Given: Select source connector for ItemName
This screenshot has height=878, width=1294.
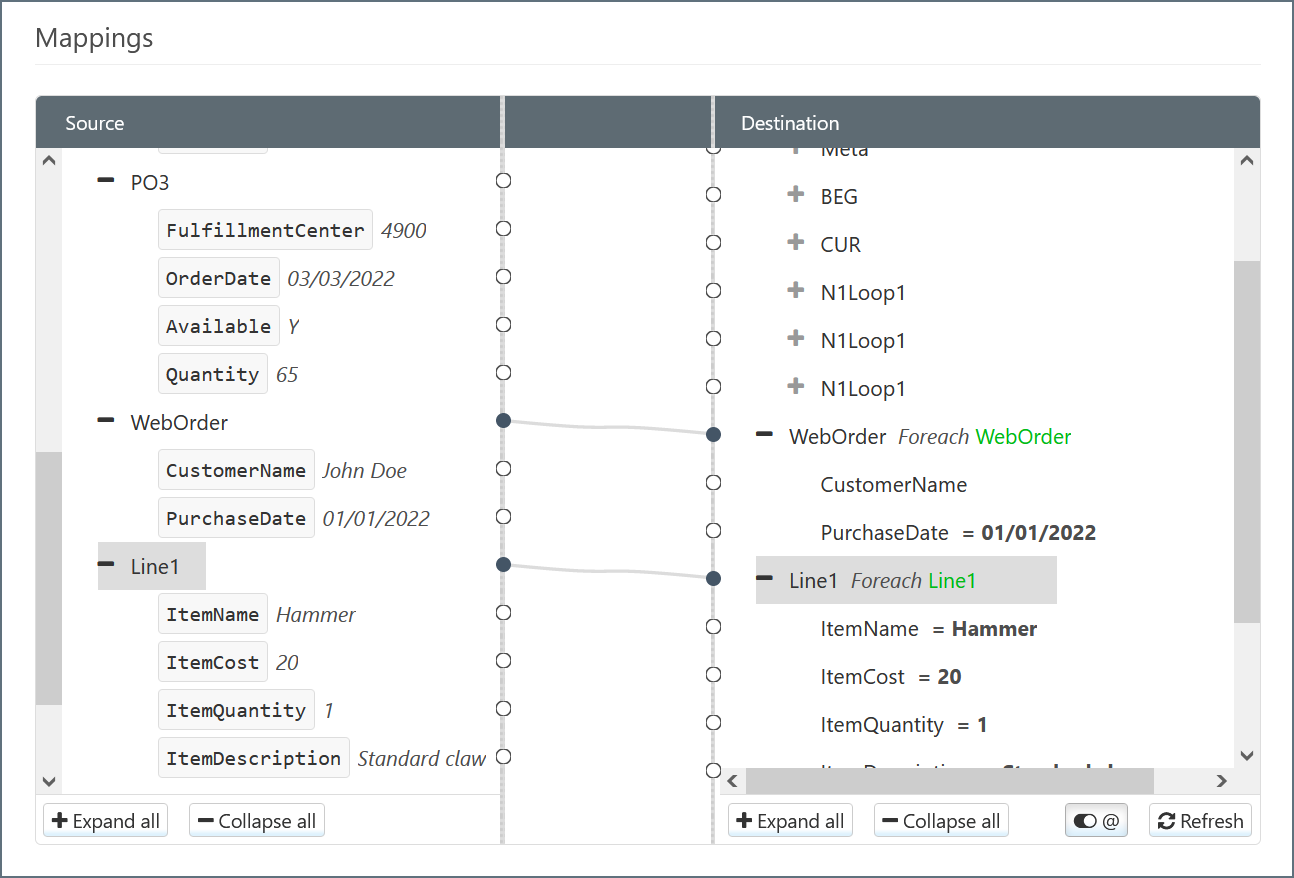Looking at the screenshot, I should tap(504, 612).
